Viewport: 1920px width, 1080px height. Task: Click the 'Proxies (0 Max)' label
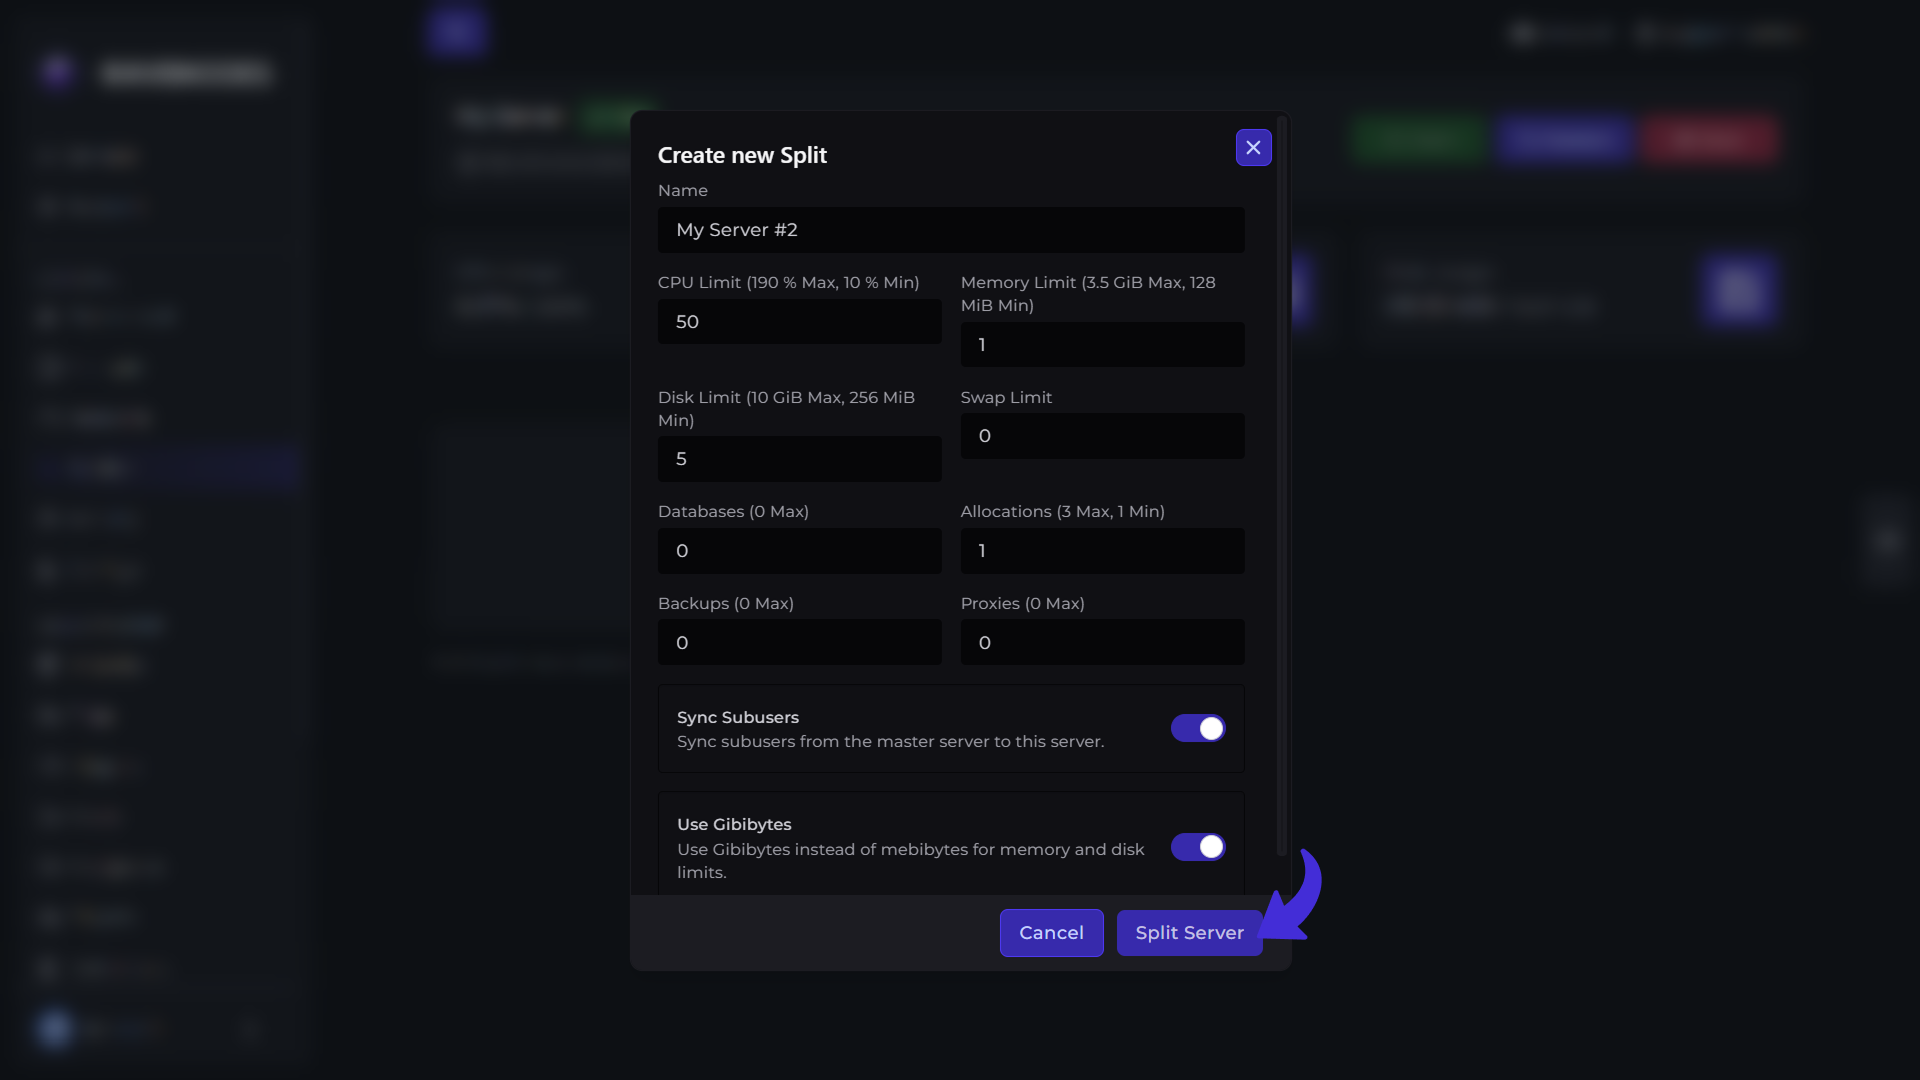(x=1022, y=603)
